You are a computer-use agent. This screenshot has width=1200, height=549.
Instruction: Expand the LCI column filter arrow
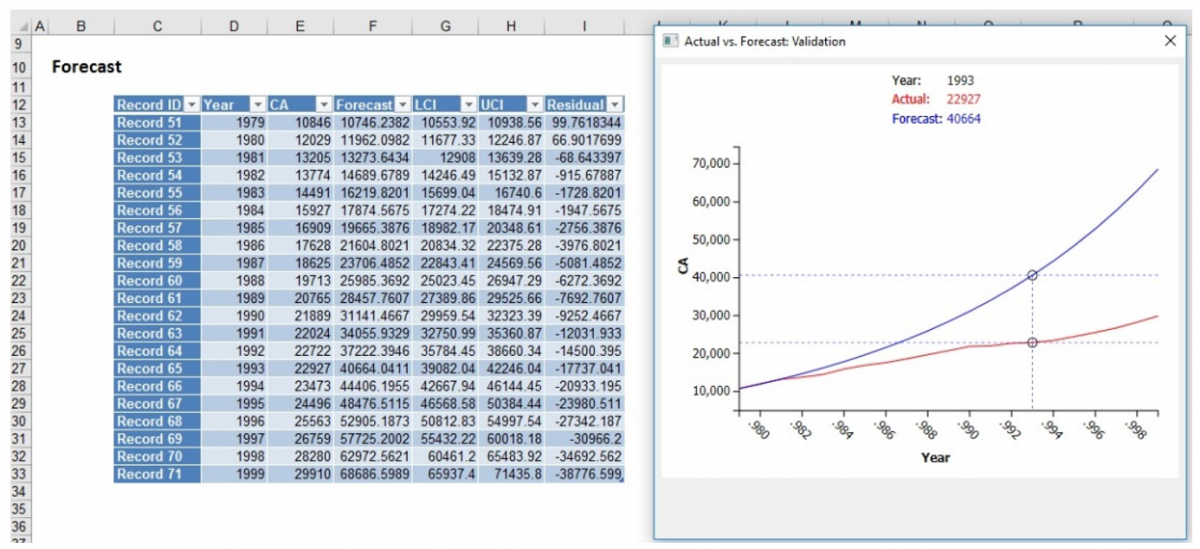(469, 105)
